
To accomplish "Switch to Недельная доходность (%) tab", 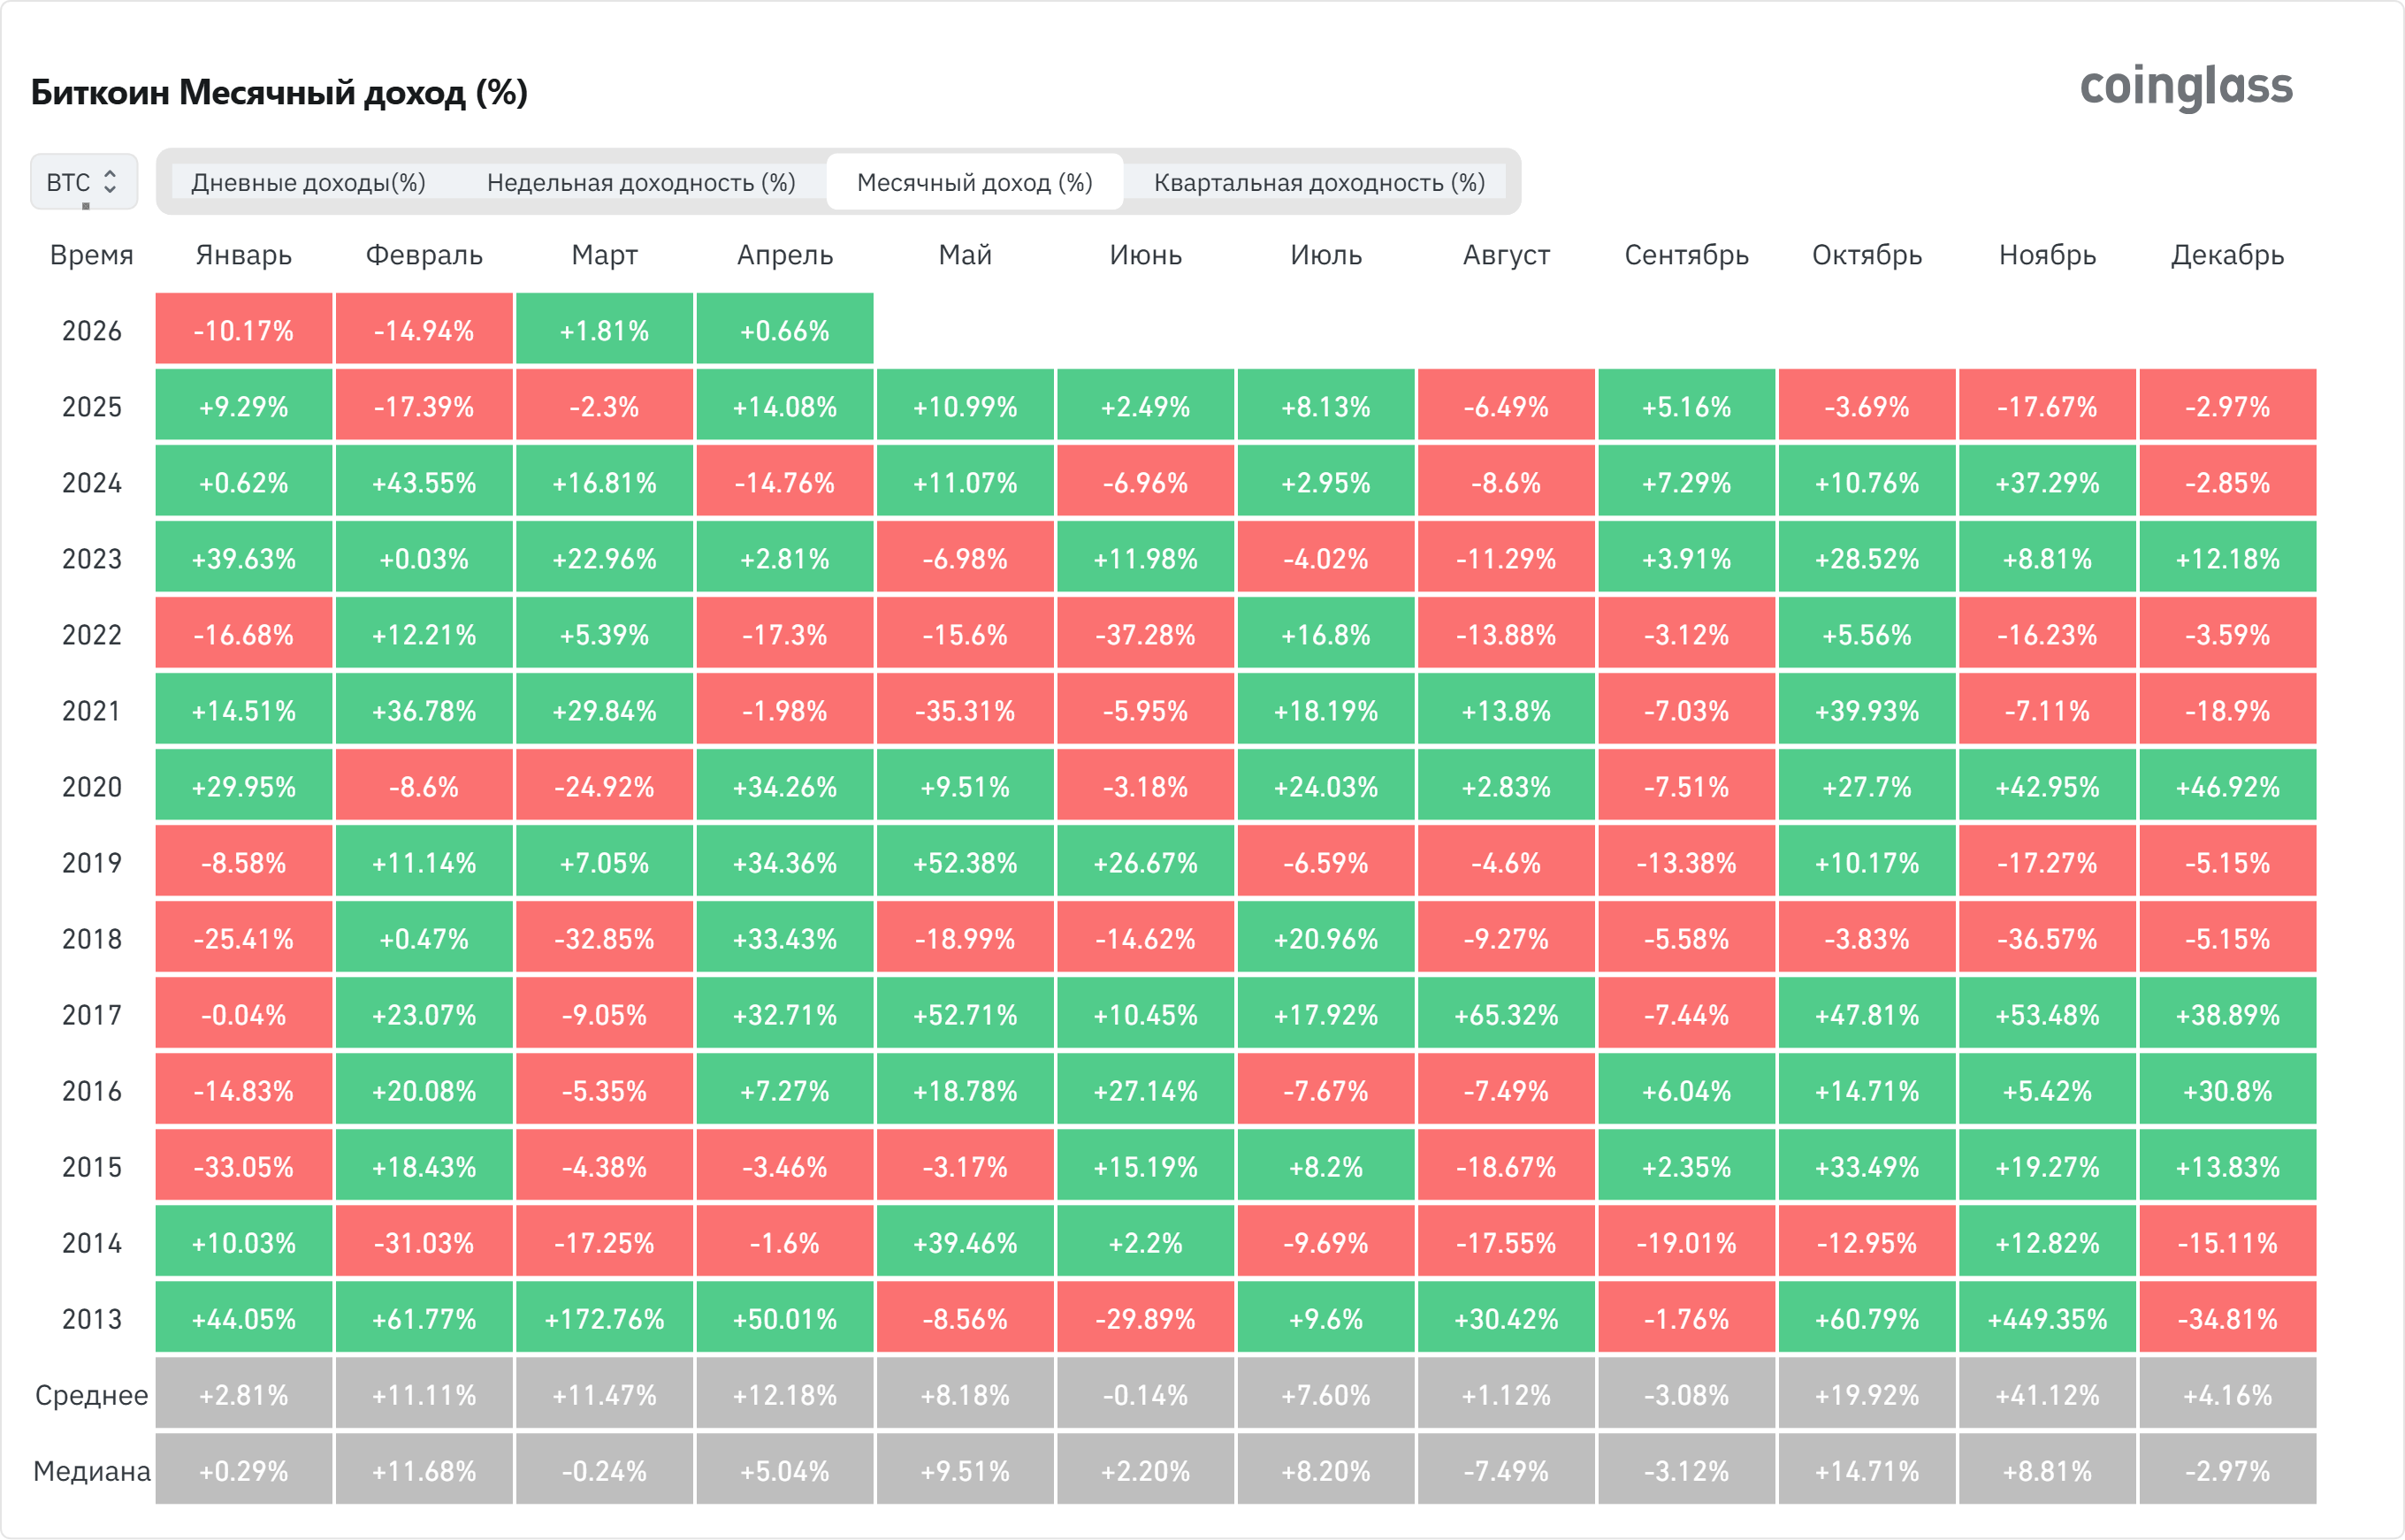I will [x=641, y=182].
